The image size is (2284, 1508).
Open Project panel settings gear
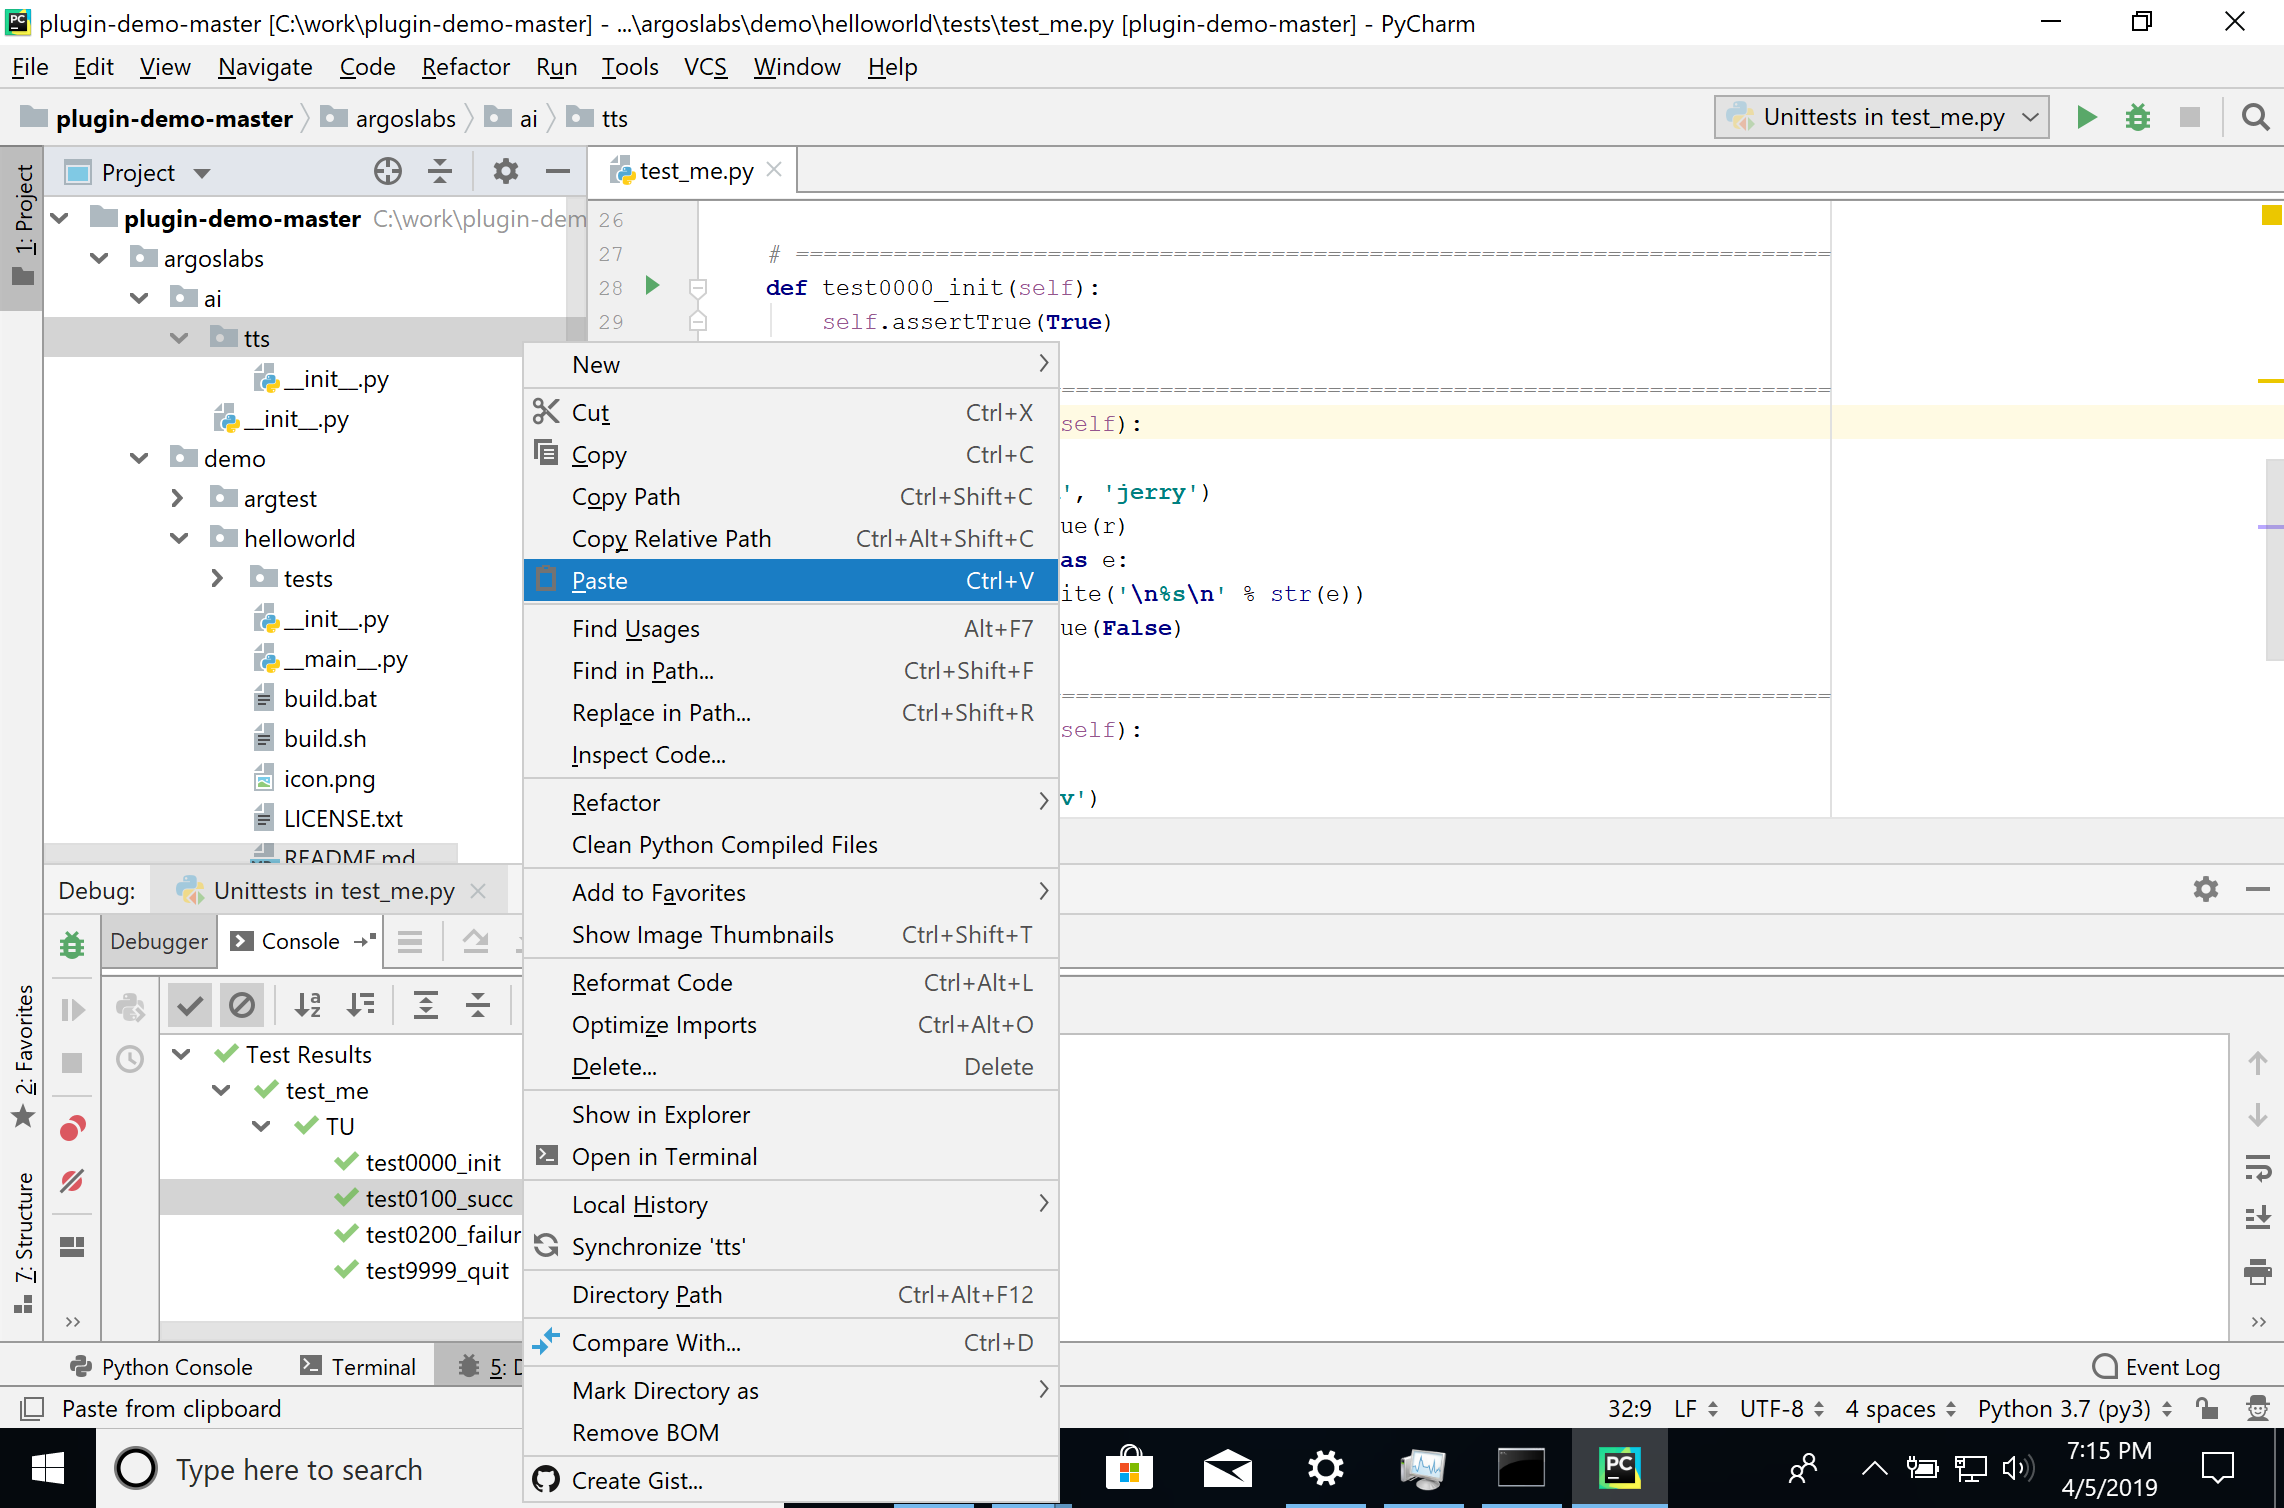click(506, 172)
